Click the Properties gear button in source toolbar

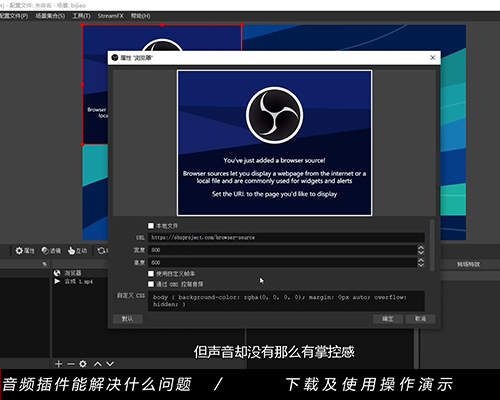[x=25, y=251]
